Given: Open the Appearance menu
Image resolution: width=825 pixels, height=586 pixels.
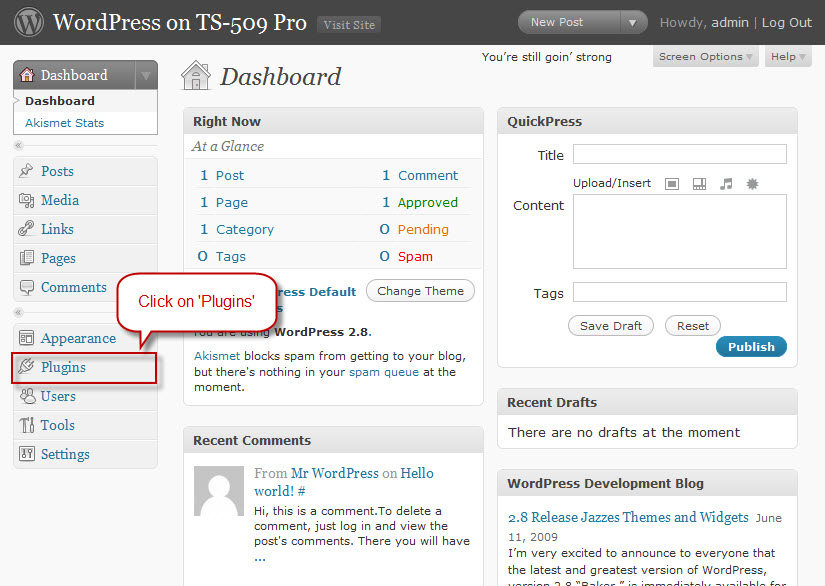Looking at the screenshot, I should (78, 338).
